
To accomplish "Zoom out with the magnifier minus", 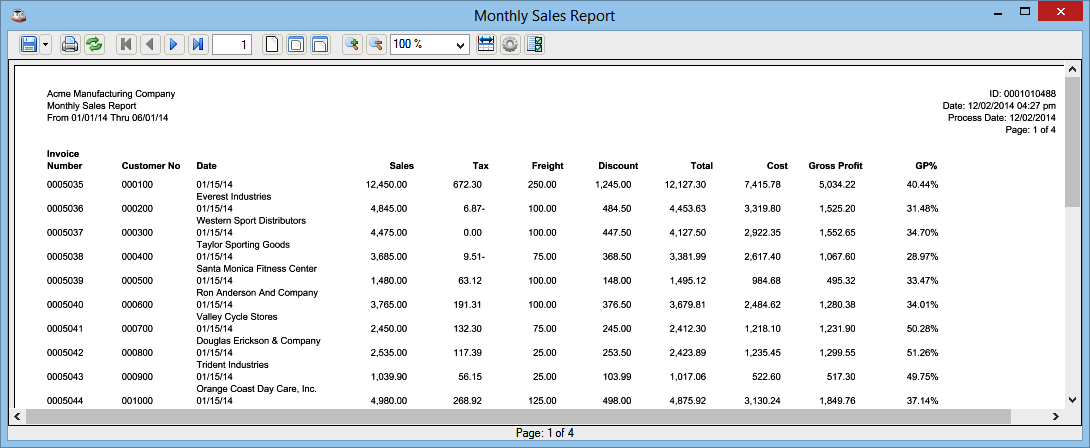I will 375,44.
